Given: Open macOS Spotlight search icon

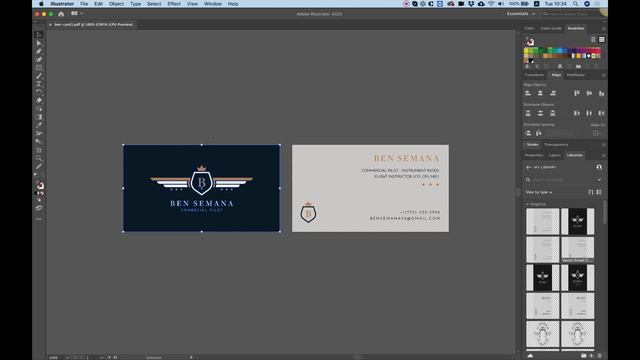Looking at the screenshot, I should tap(575, 4).
